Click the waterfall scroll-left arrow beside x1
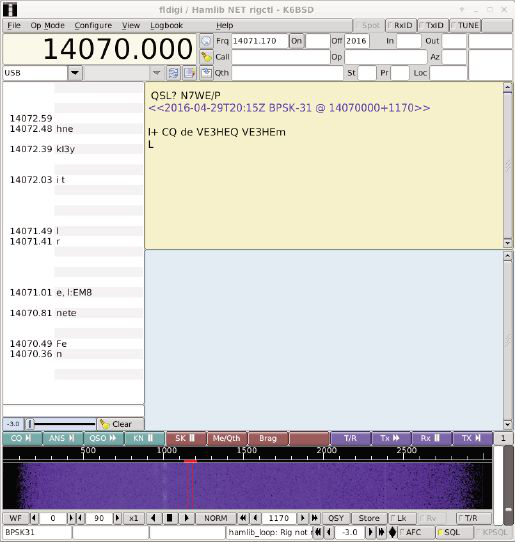This screenshot has height=542, width=515. pos(153,518)
